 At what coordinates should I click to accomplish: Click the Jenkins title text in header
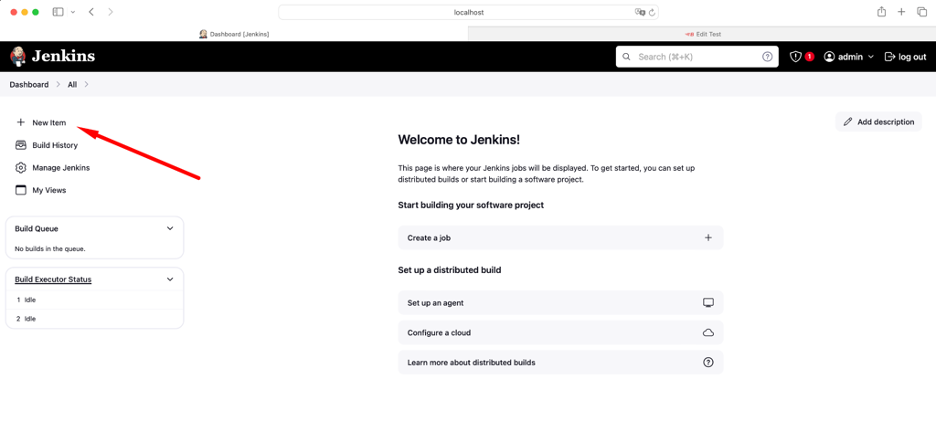tap(63, 57)
